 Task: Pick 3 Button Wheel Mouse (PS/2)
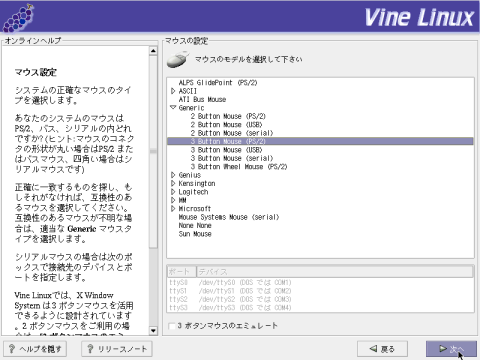point(239,166)
